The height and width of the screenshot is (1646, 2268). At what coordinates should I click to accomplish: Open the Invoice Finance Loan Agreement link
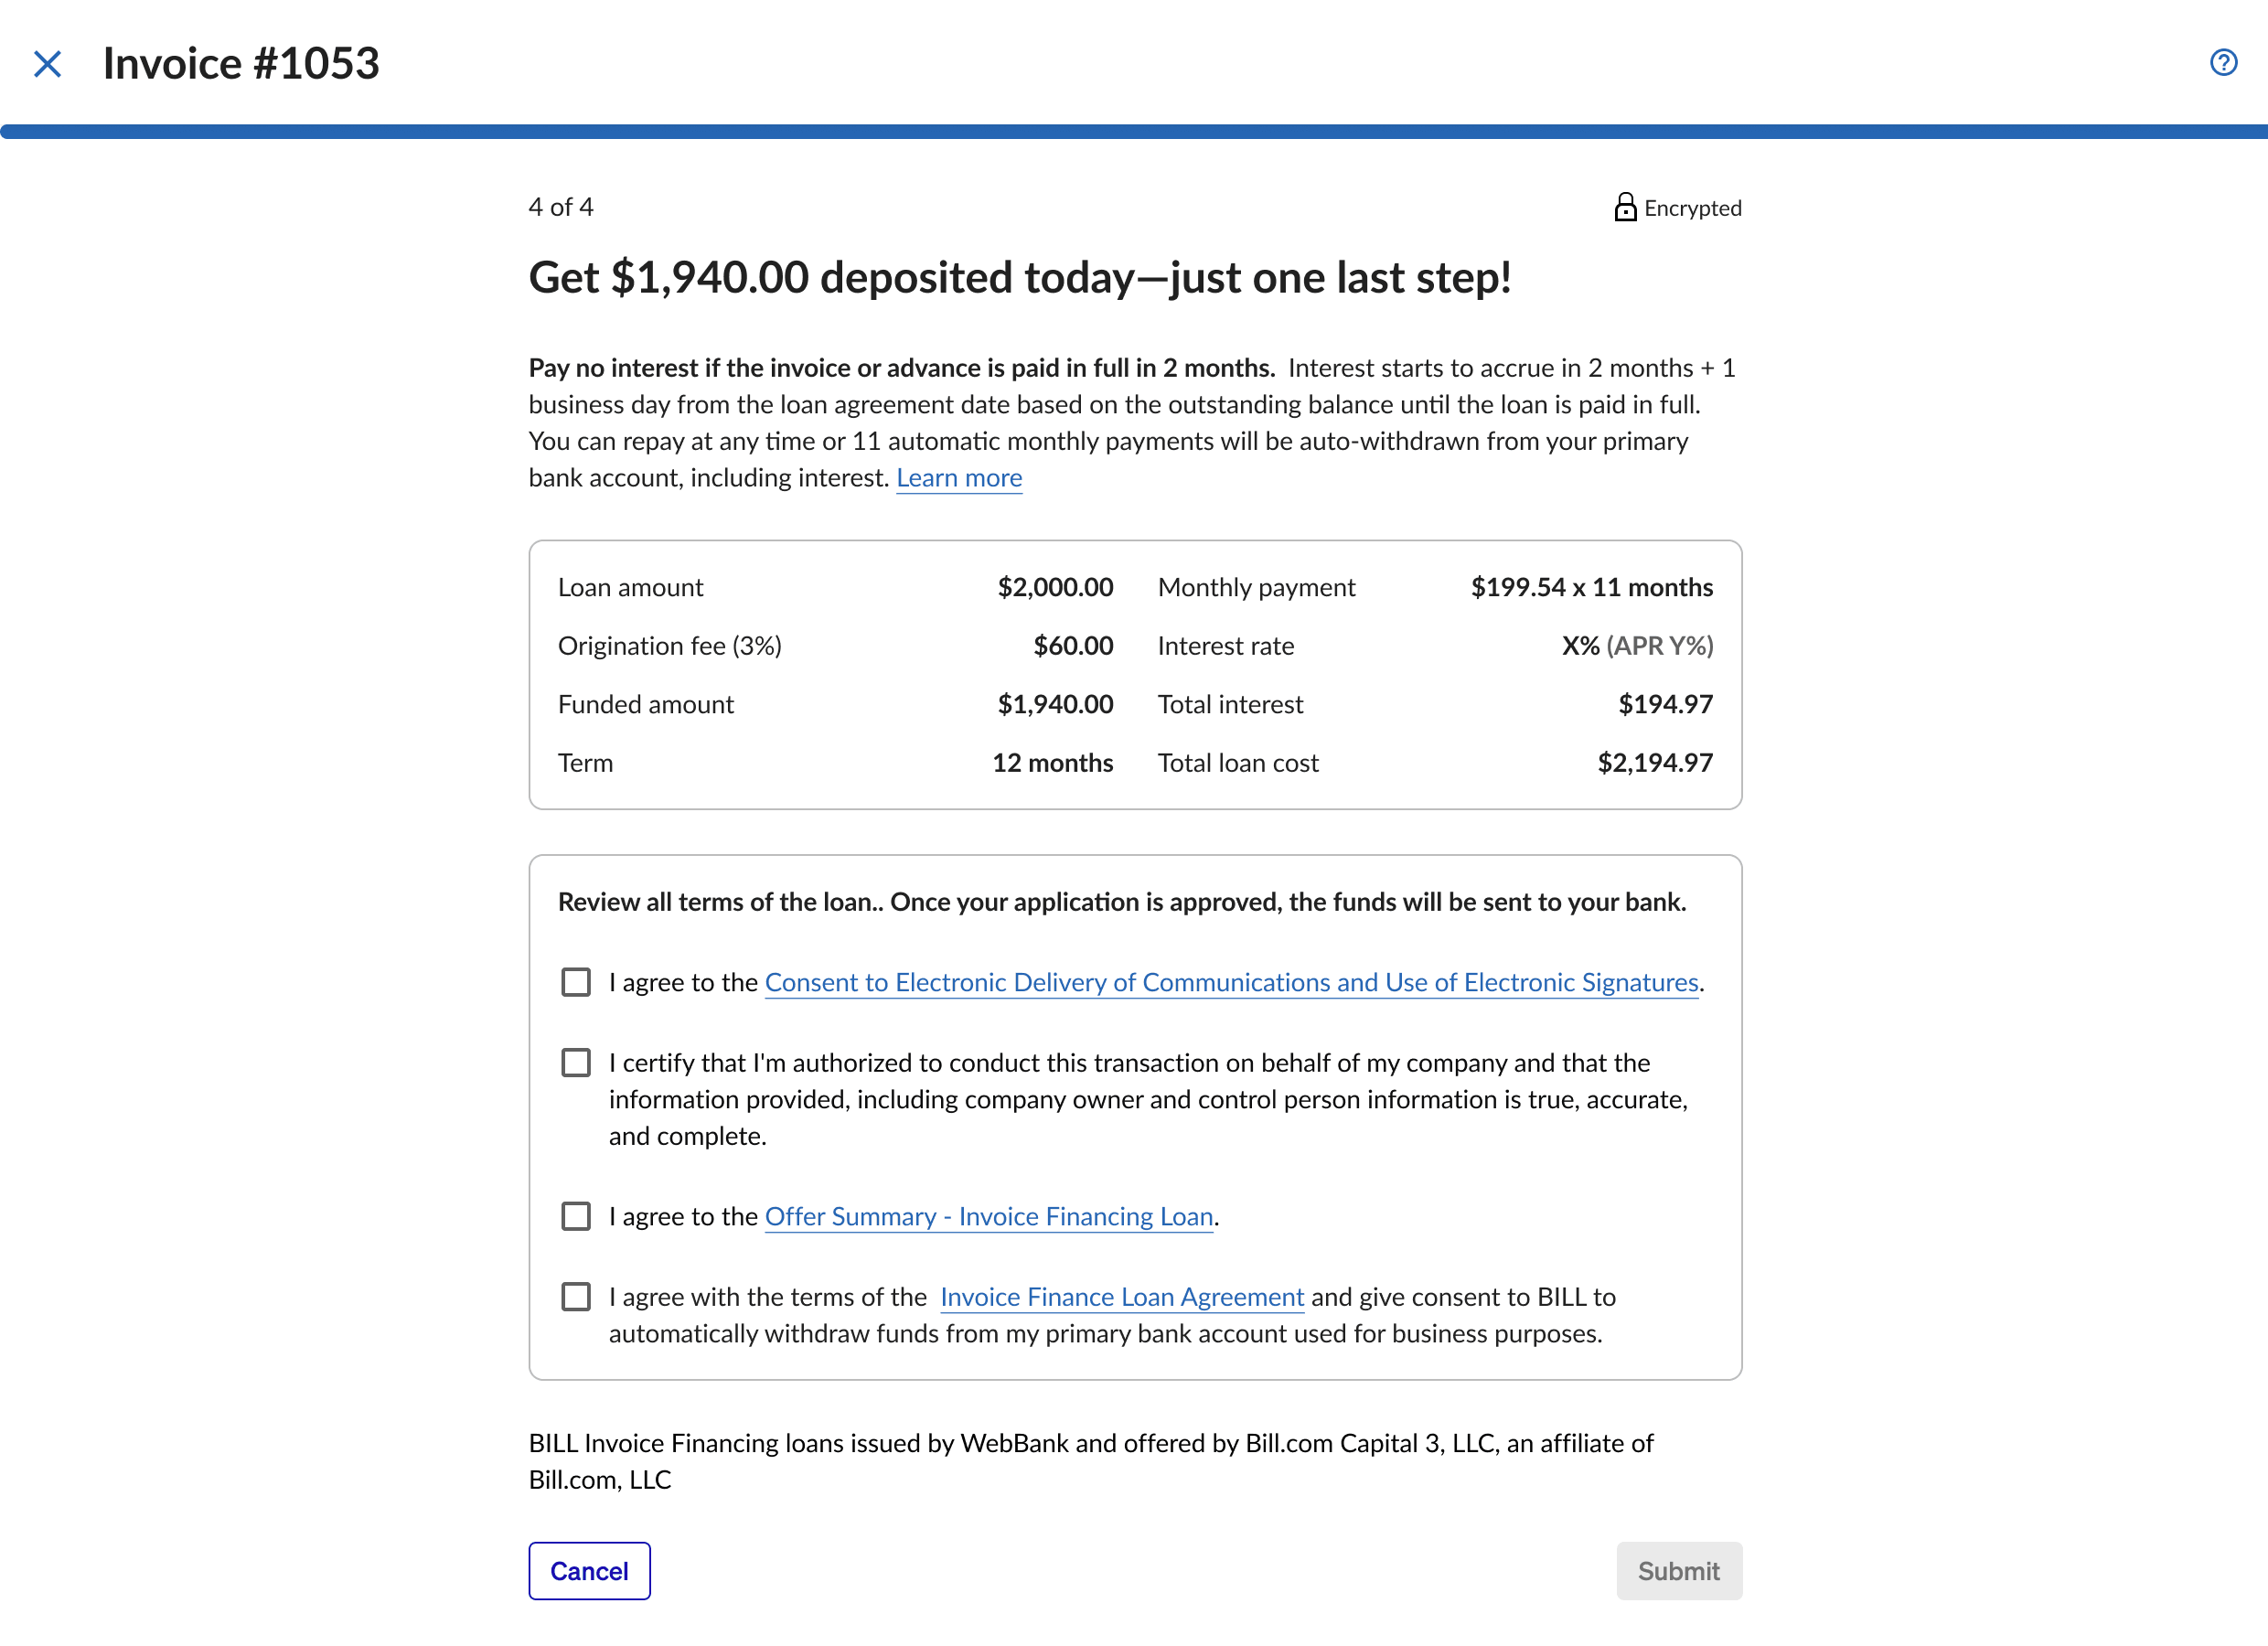point(1122,1296)
